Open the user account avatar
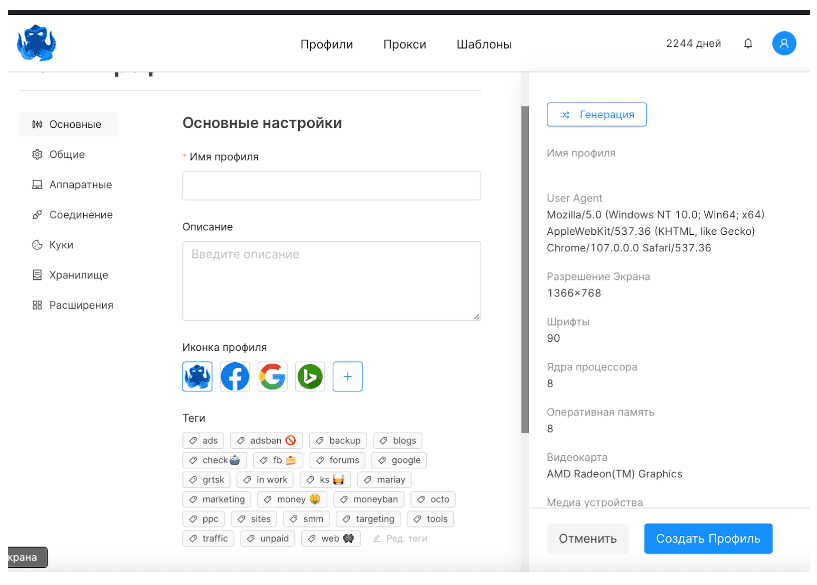This screenshot has width=817, height=585. [x=784, y=44]
